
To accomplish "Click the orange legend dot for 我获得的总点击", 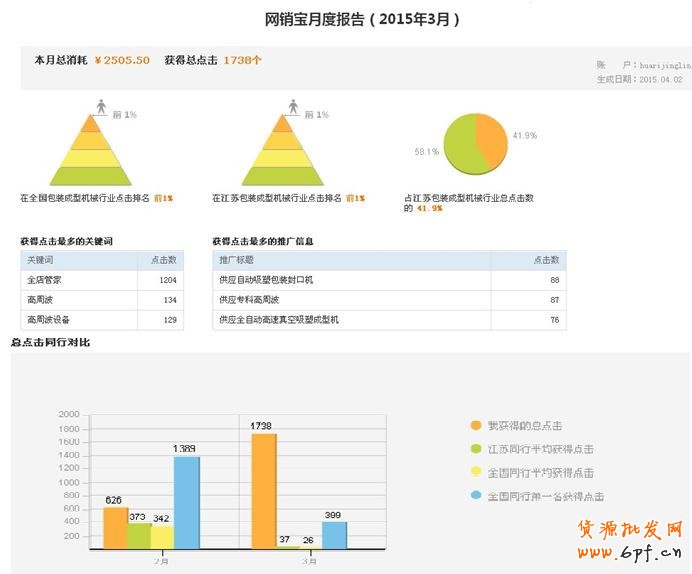I will coord(477,425).
